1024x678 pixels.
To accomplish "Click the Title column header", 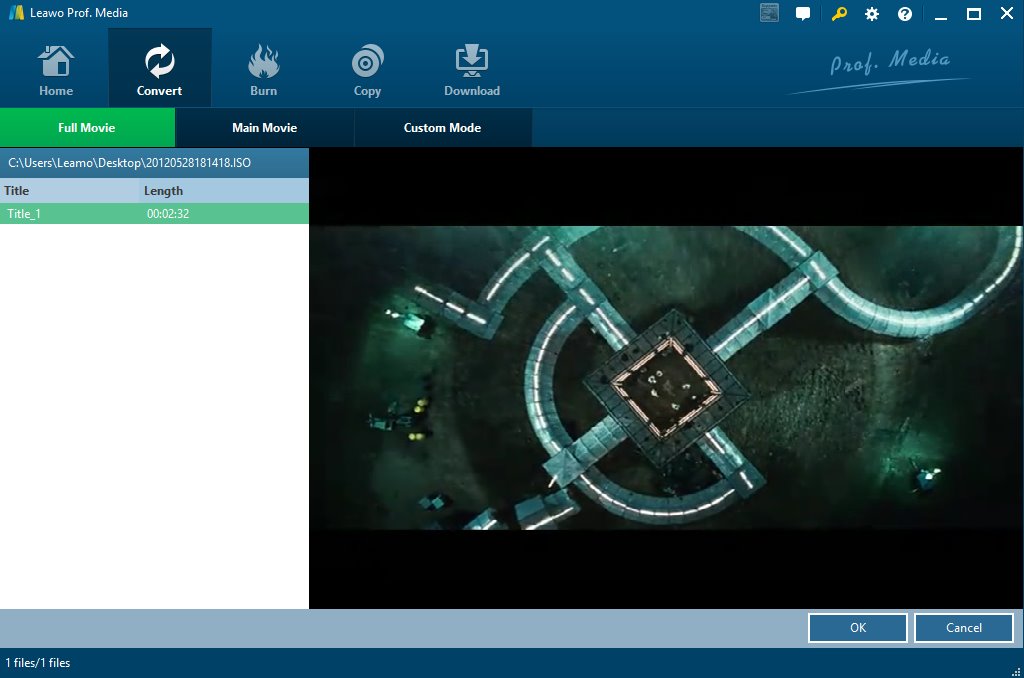I will (x=69, y=191).
